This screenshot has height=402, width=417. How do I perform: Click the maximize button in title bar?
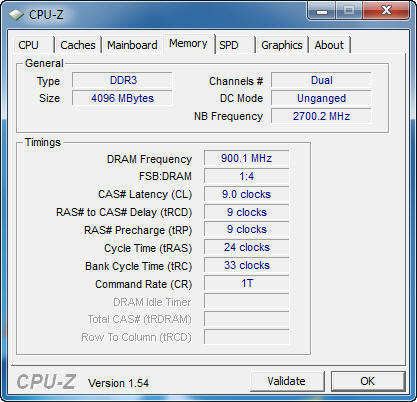349,11
